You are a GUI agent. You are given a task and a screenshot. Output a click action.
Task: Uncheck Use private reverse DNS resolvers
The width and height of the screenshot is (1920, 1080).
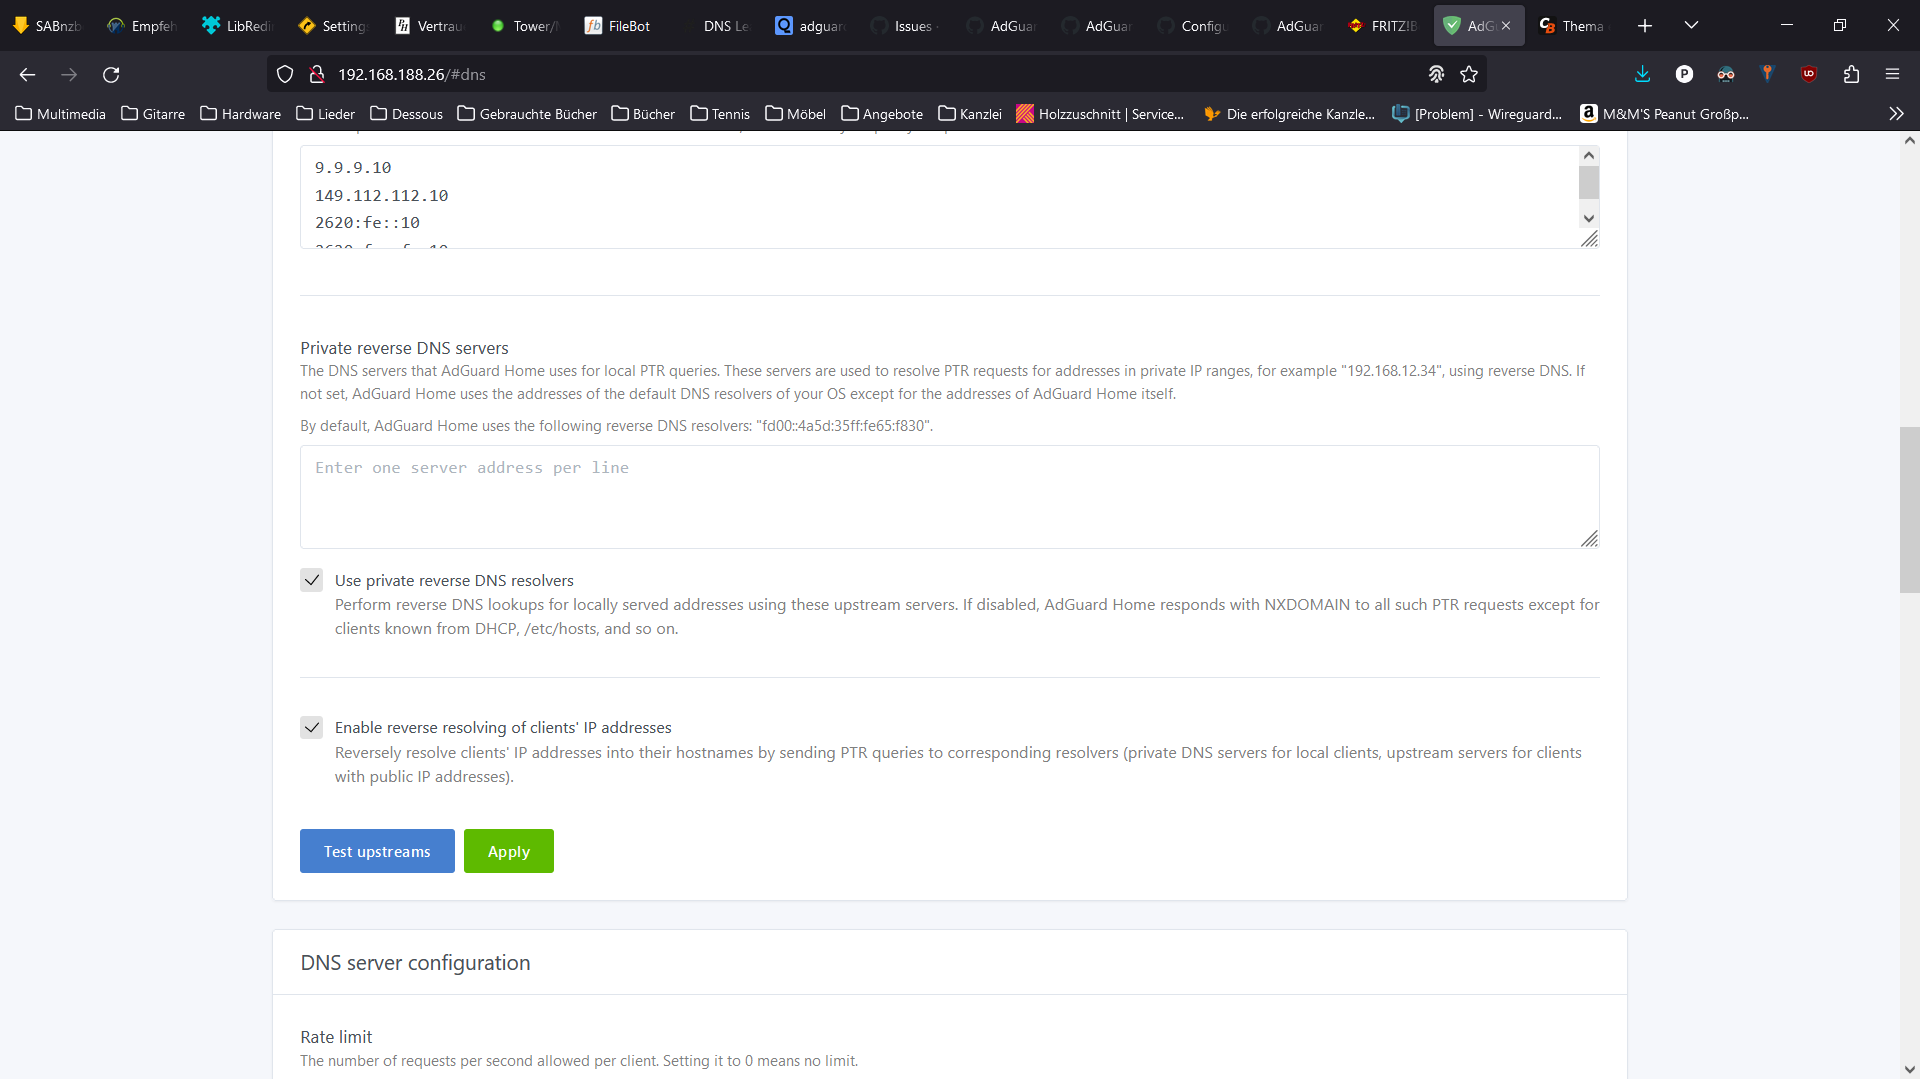[x=312, y=581]
